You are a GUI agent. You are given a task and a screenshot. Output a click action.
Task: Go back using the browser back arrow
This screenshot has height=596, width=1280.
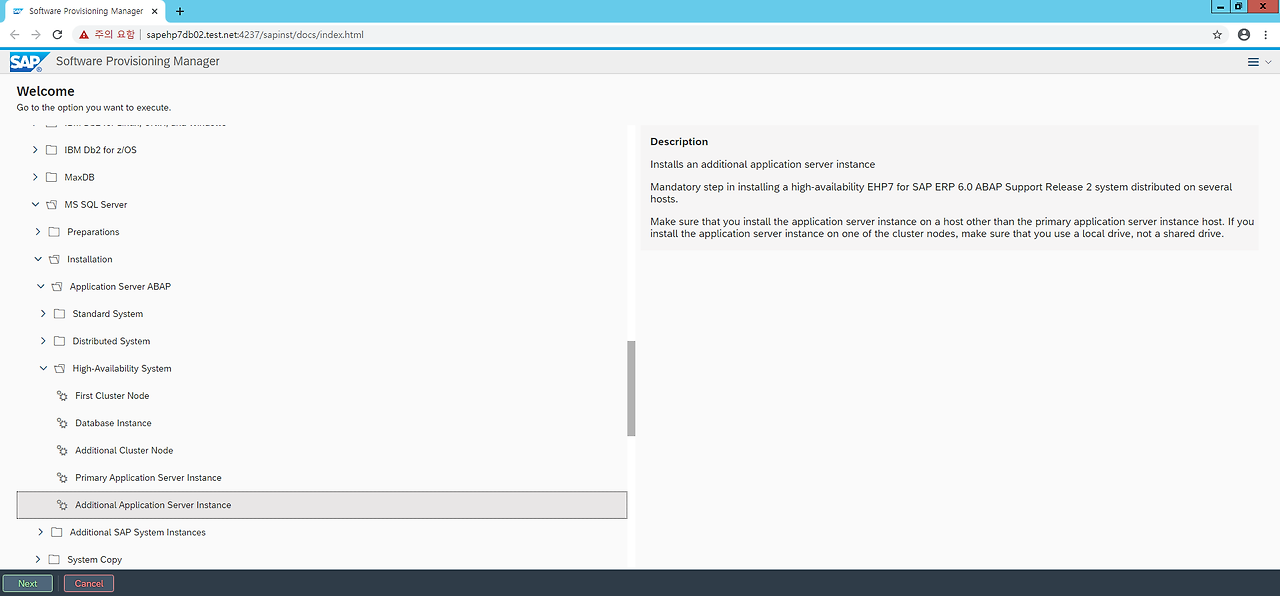[x=14, y=34]
